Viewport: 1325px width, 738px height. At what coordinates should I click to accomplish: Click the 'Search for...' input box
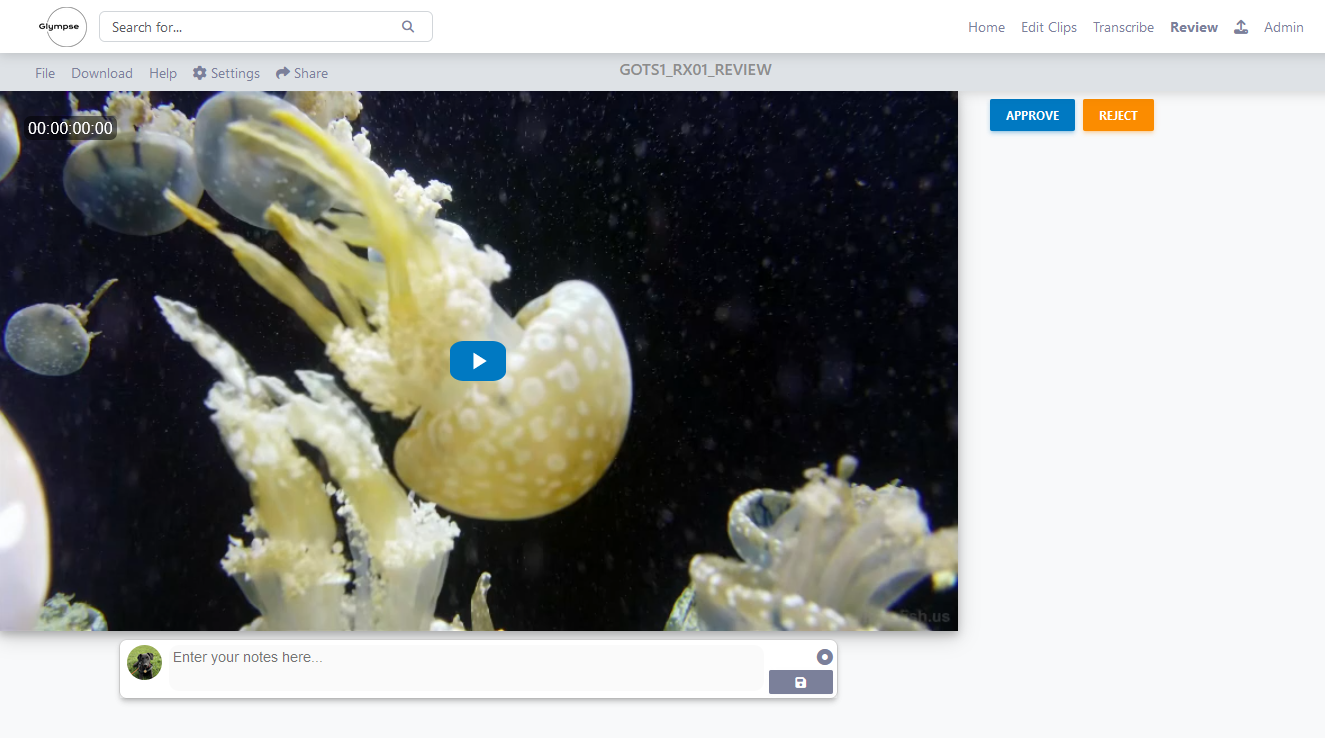pyautogui.click(x=250, y=27)
